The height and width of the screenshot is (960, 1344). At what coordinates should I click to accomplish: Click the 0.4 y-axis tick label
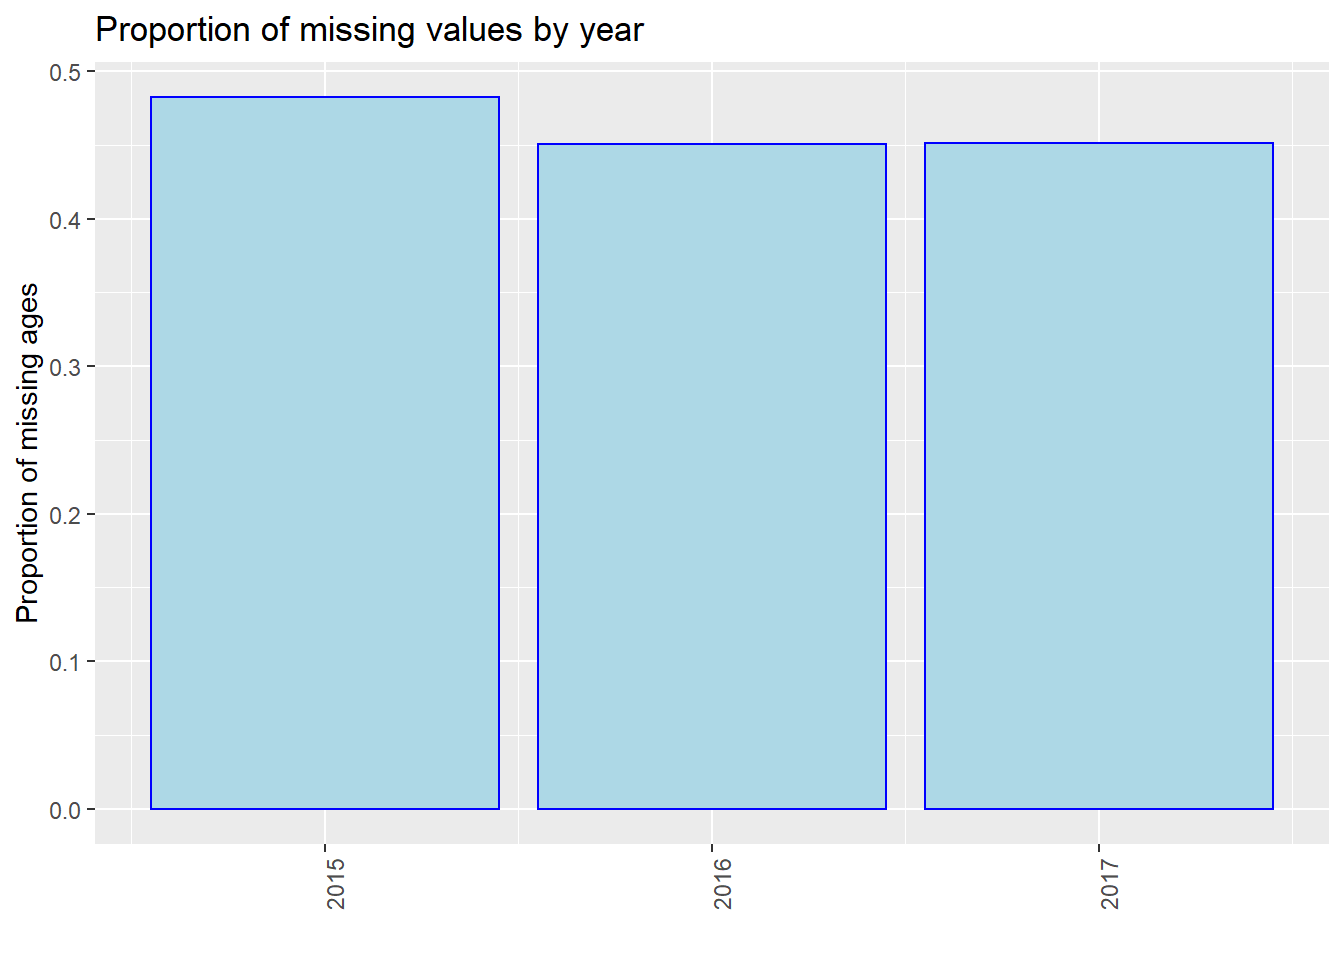[x=65, y=220]
